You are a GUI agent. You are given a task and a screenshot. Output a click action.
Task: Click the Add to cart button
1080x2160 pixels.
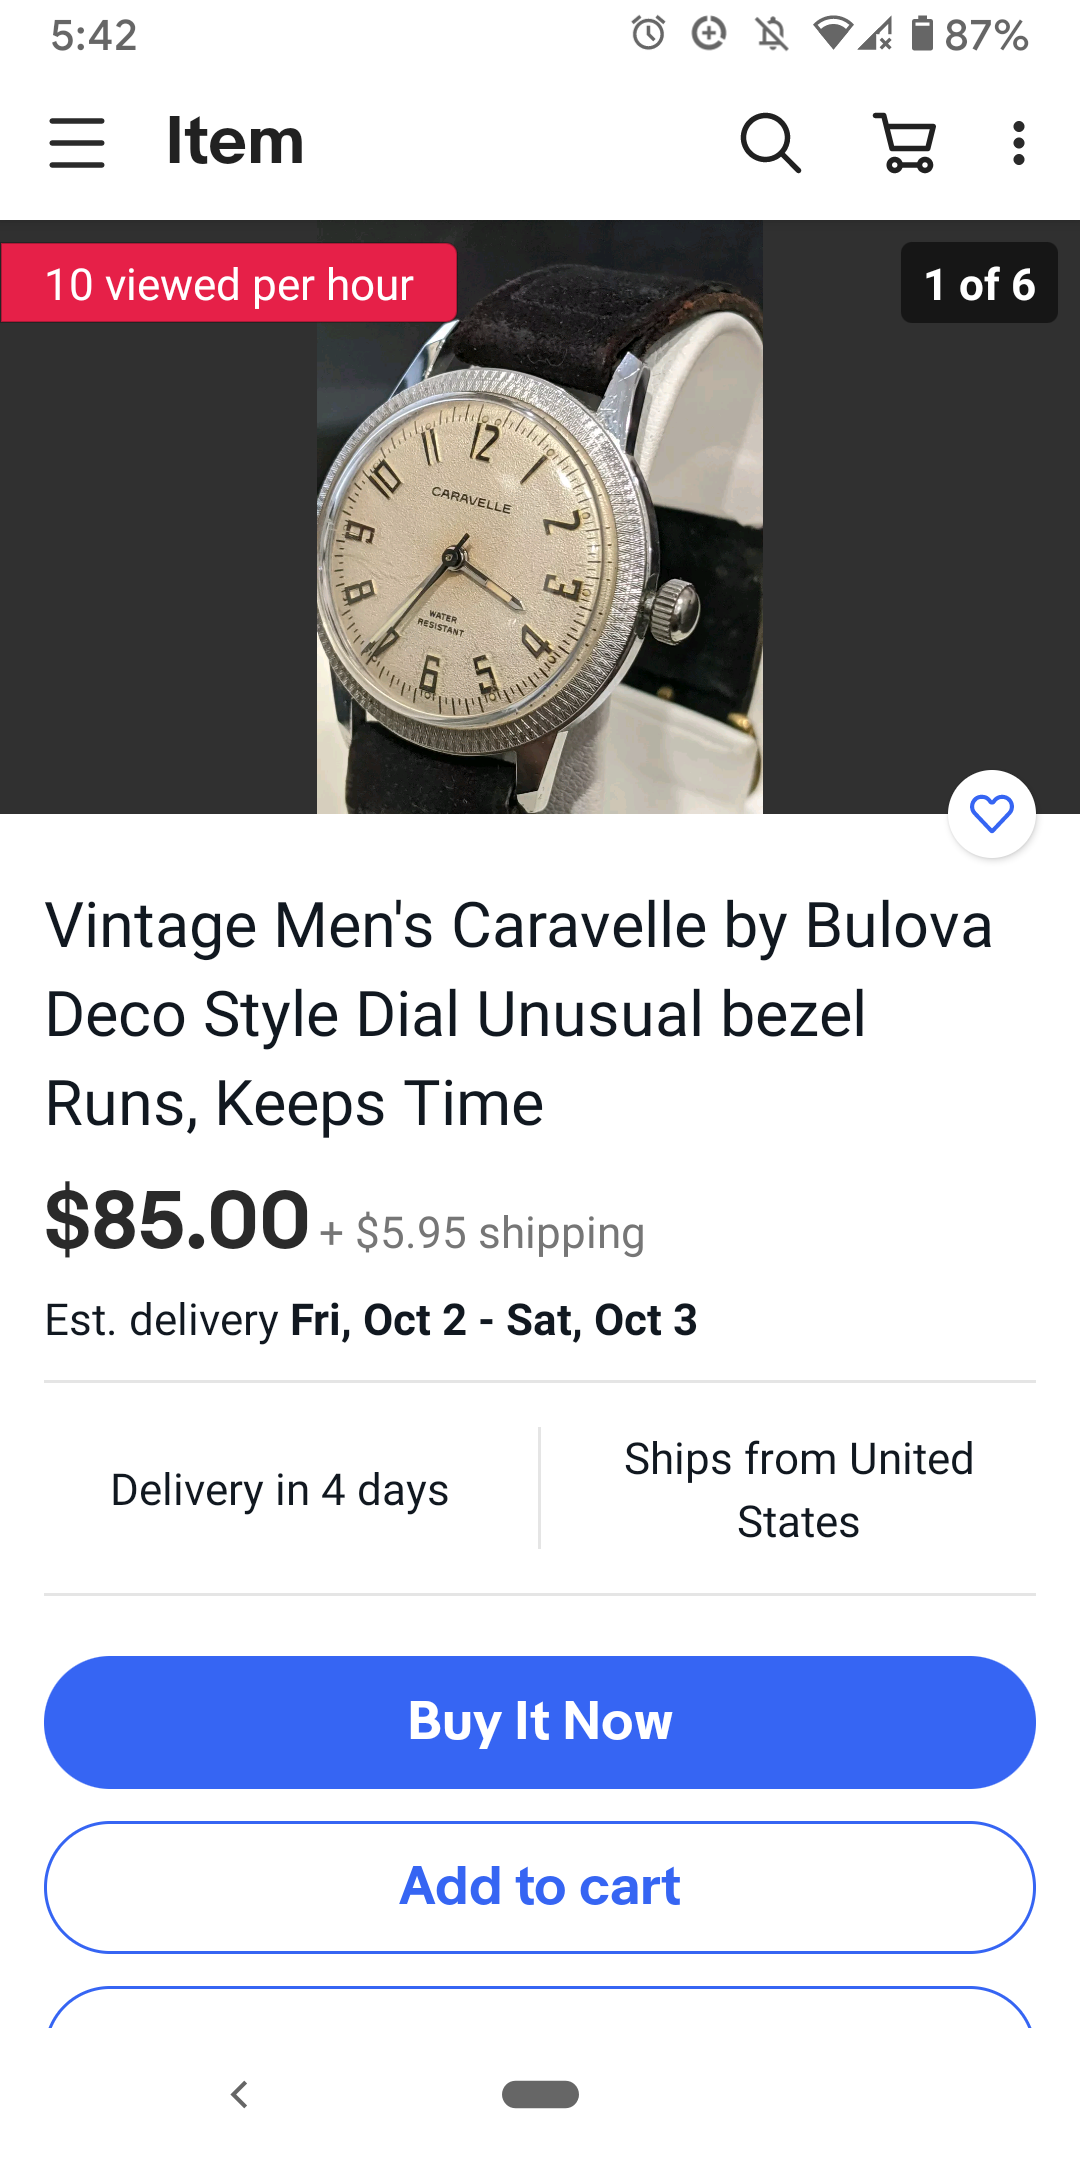pyautogui.click(x=540, y=1887)
